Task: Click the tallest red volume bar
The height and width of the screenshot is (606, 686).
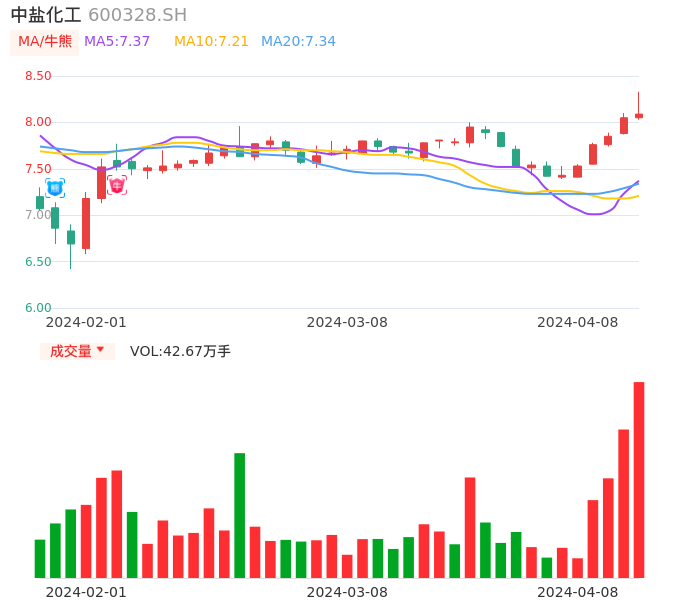Action: click(x=639, y=480)
